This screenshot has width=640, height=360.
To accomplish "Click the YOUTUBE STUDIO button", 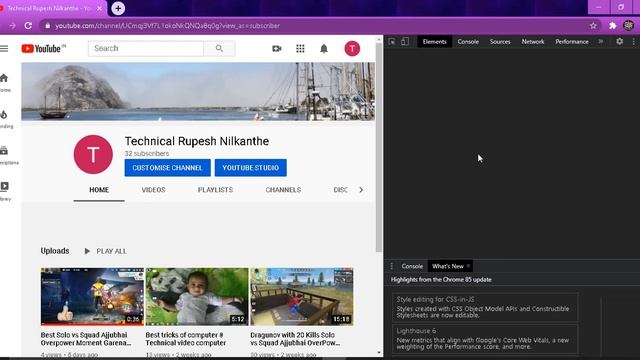I will (251, 168).
